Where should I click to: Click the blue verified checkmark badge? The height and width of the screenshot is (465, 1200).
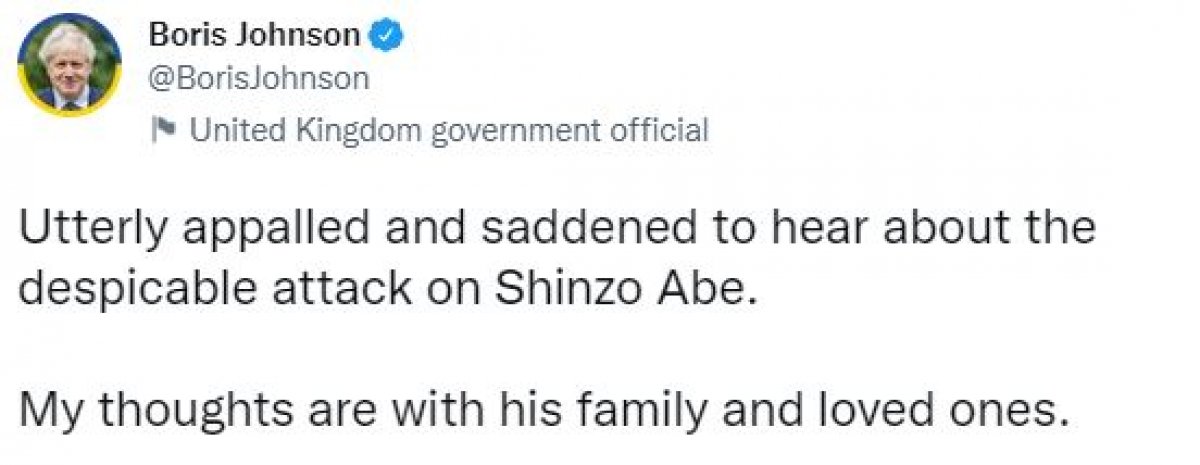tap(388, 35)
